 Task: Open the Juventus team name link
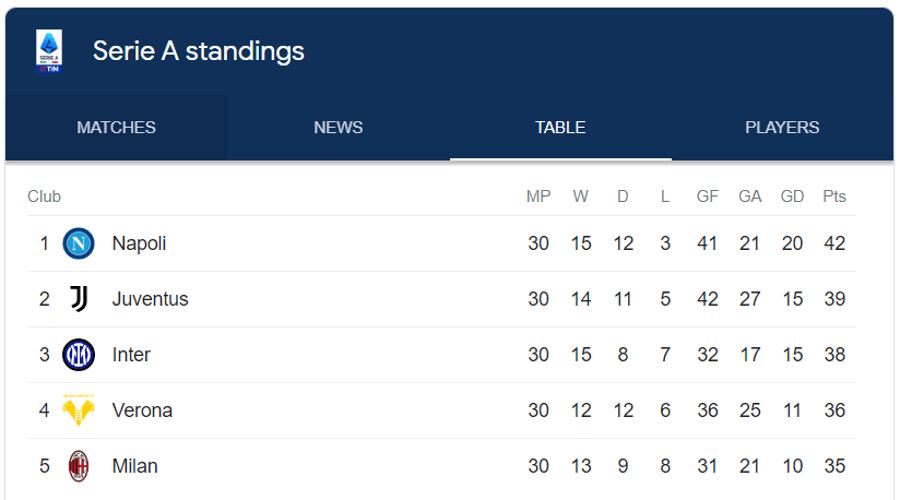click(150, 299)
